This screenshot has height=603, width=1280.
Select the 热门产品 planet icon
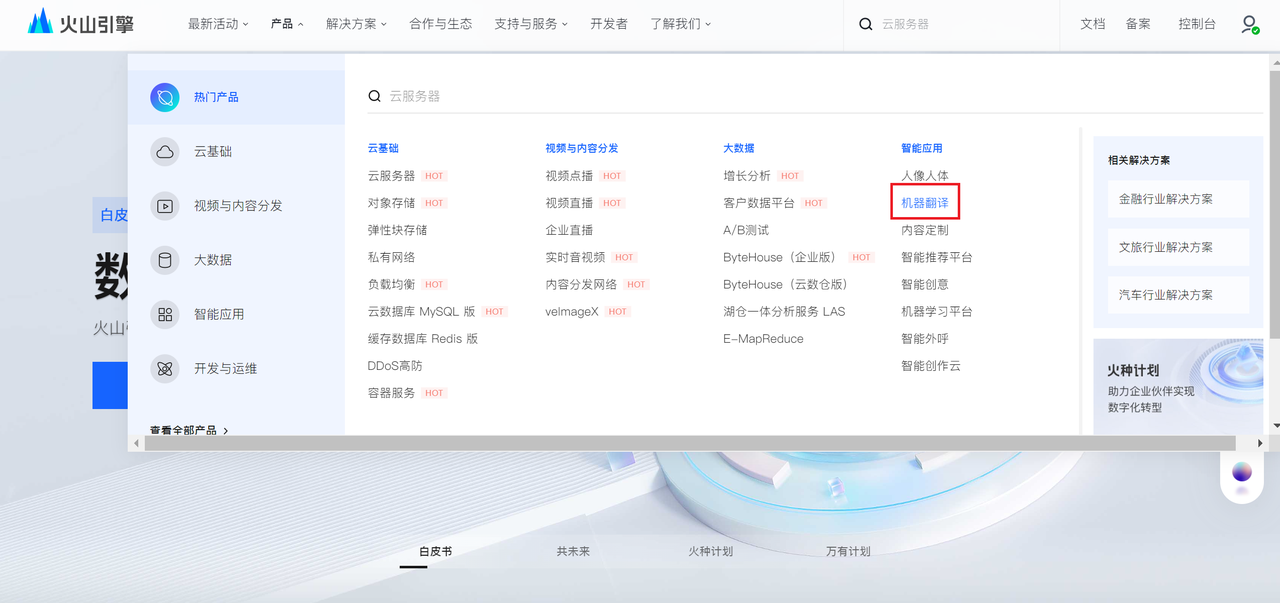[165, 97]
